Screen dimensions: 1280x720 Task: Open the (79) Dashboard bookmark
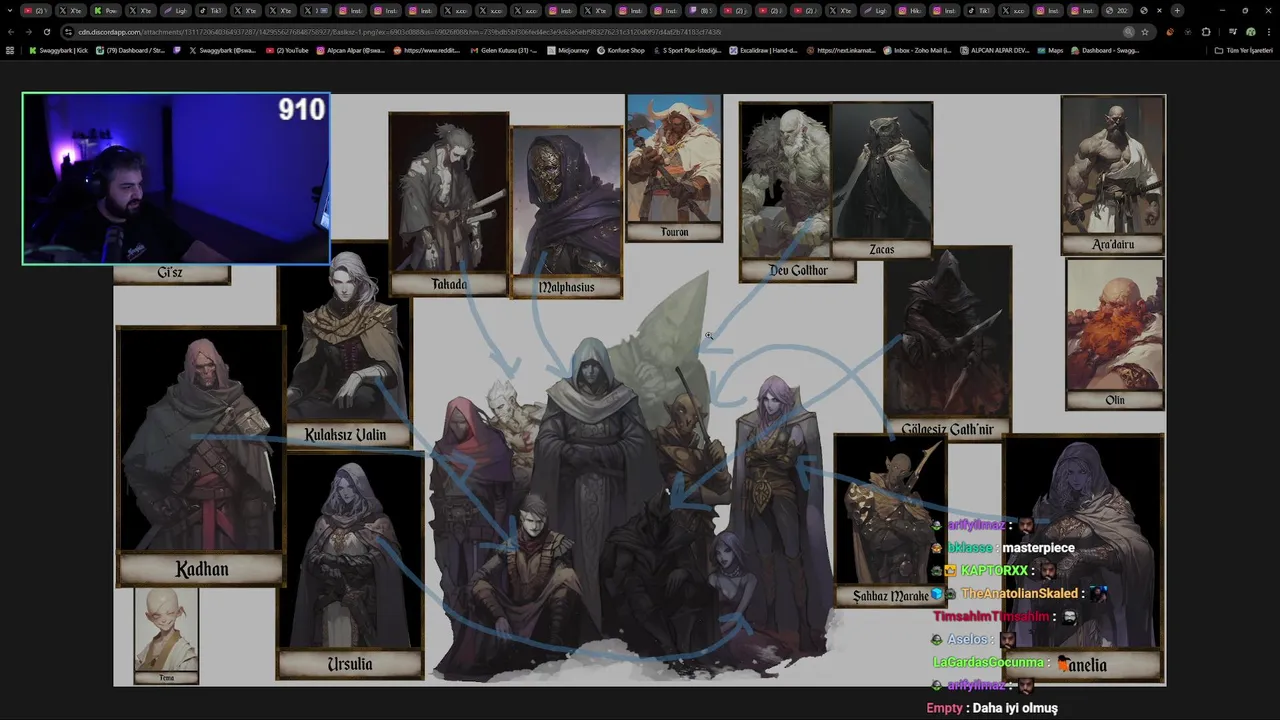click(132, 50)
